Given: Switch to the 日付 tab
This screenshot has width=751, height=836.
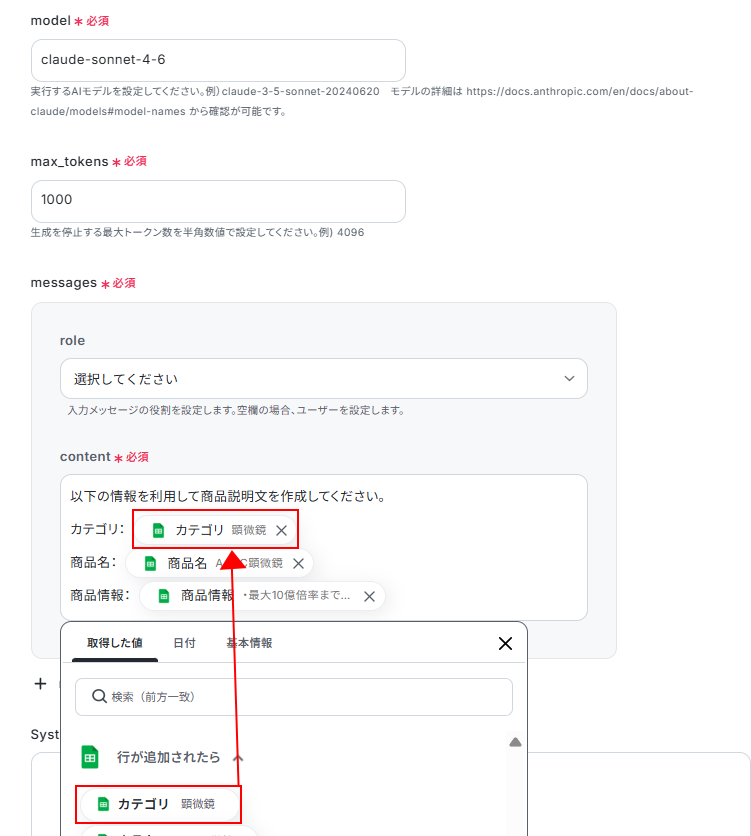Looking at the screenshot, I should 184,643.
